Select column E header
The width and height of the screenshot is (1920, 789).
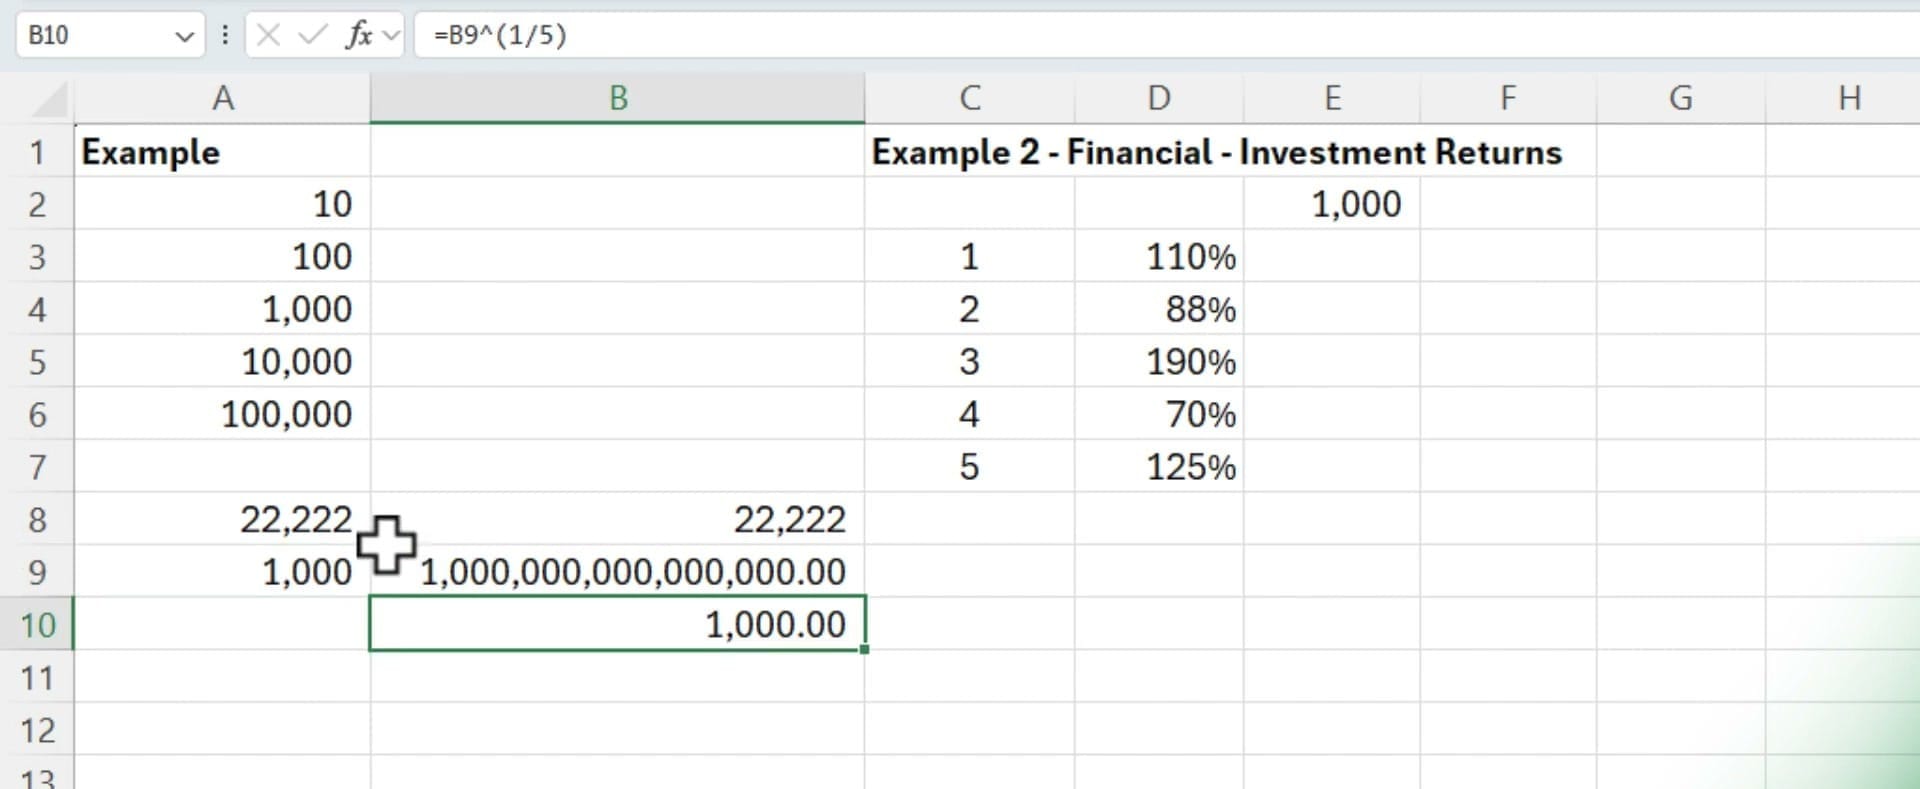point(1332,98)
